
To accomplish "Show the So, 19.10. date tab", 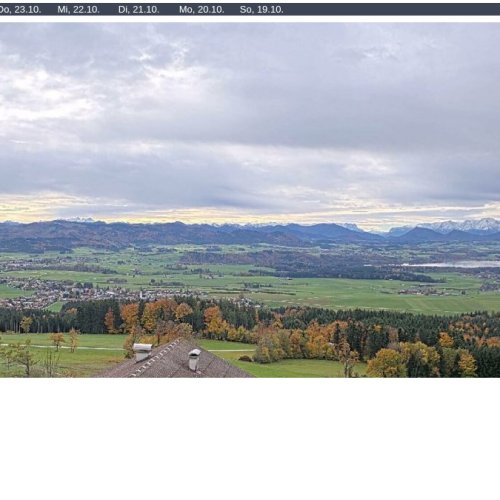I will pyautogui.click(x=262, y=10).
